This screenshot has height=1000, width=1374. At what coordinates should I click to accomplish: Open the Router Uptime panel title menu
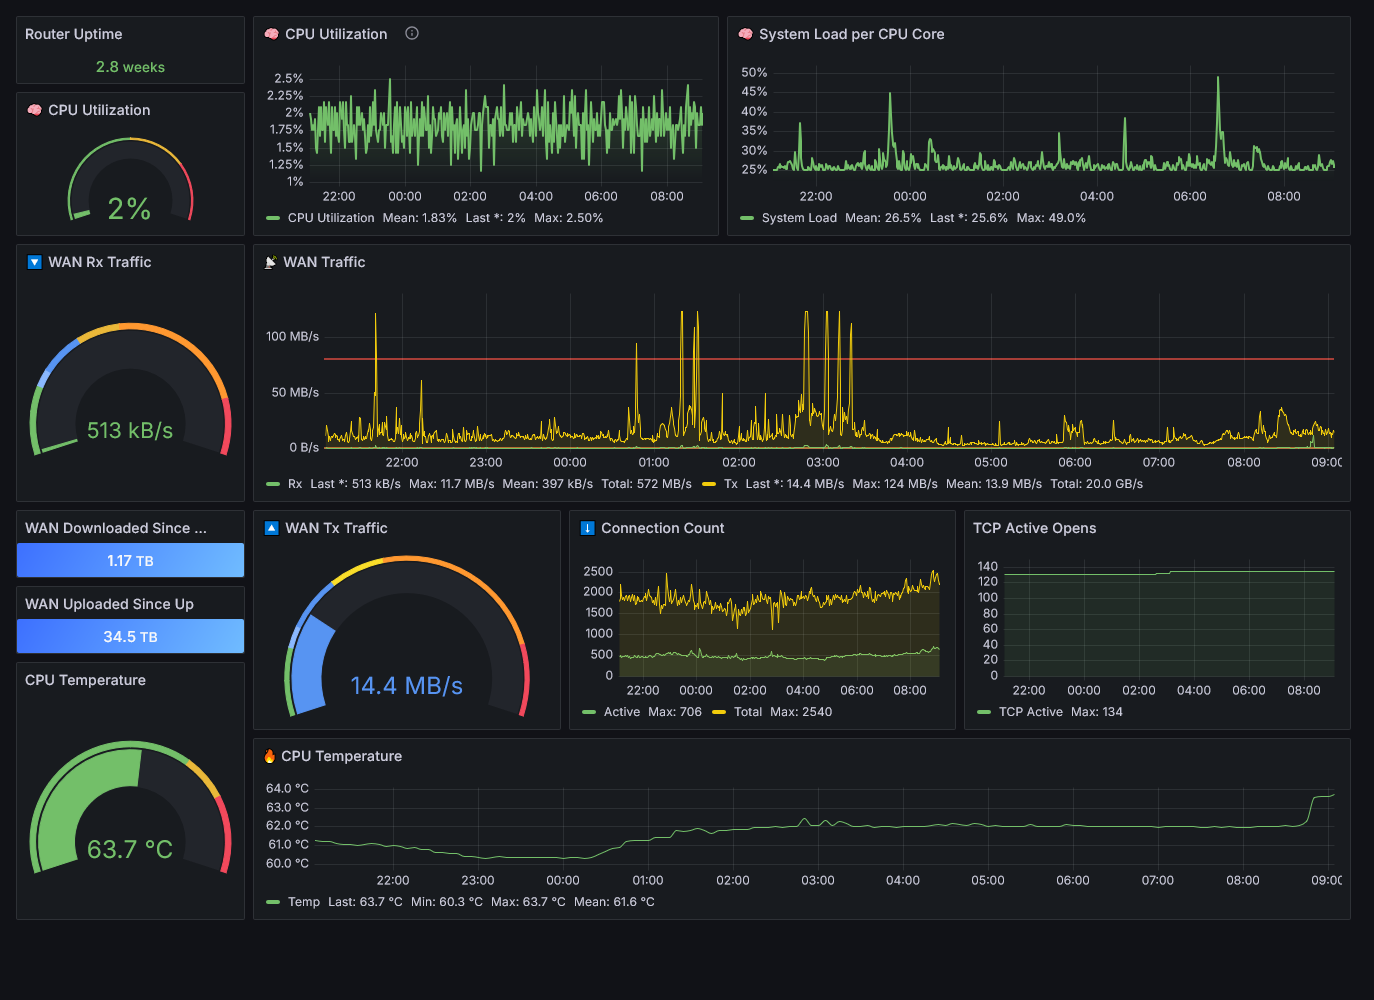coord(73,34)
